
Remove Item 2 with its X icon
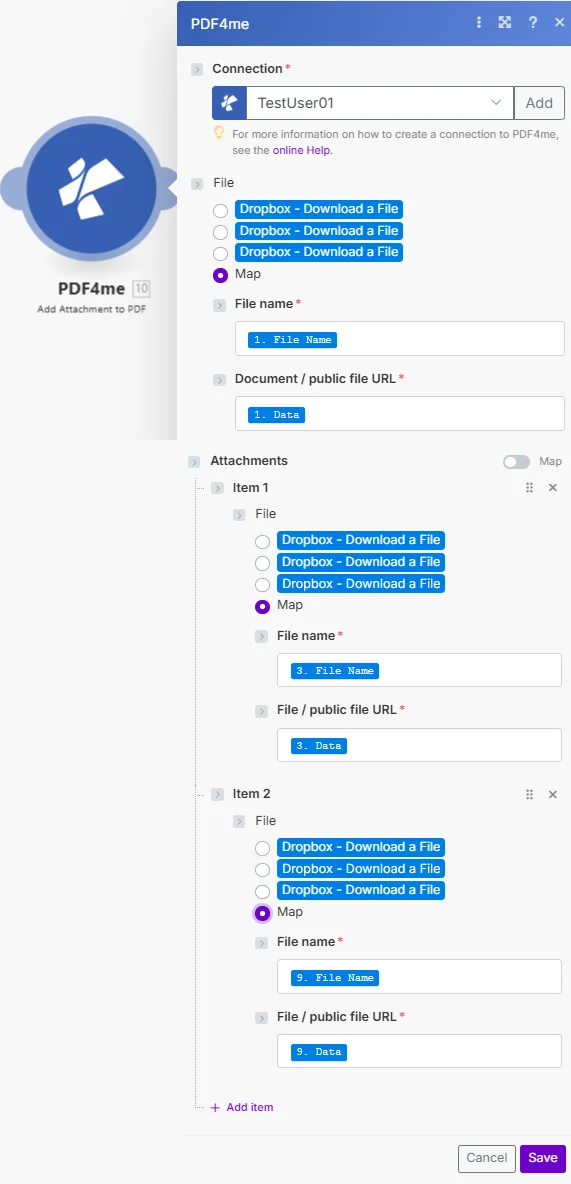pos(552,794)
